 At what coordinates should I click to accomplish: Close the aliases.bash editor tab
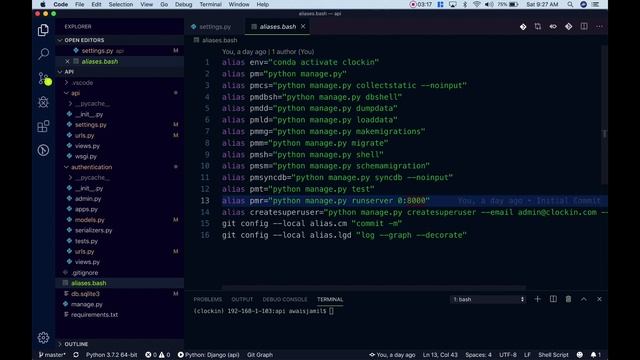click(x=303, y=27)
